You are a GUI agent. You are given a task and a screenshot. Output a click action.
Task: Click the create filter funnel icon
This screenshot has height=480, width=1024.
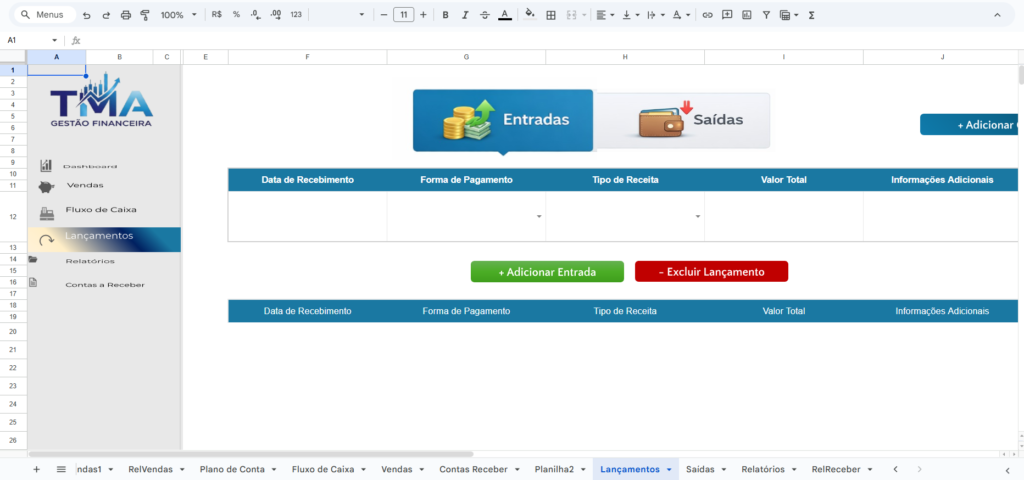[x=766, y=15]
